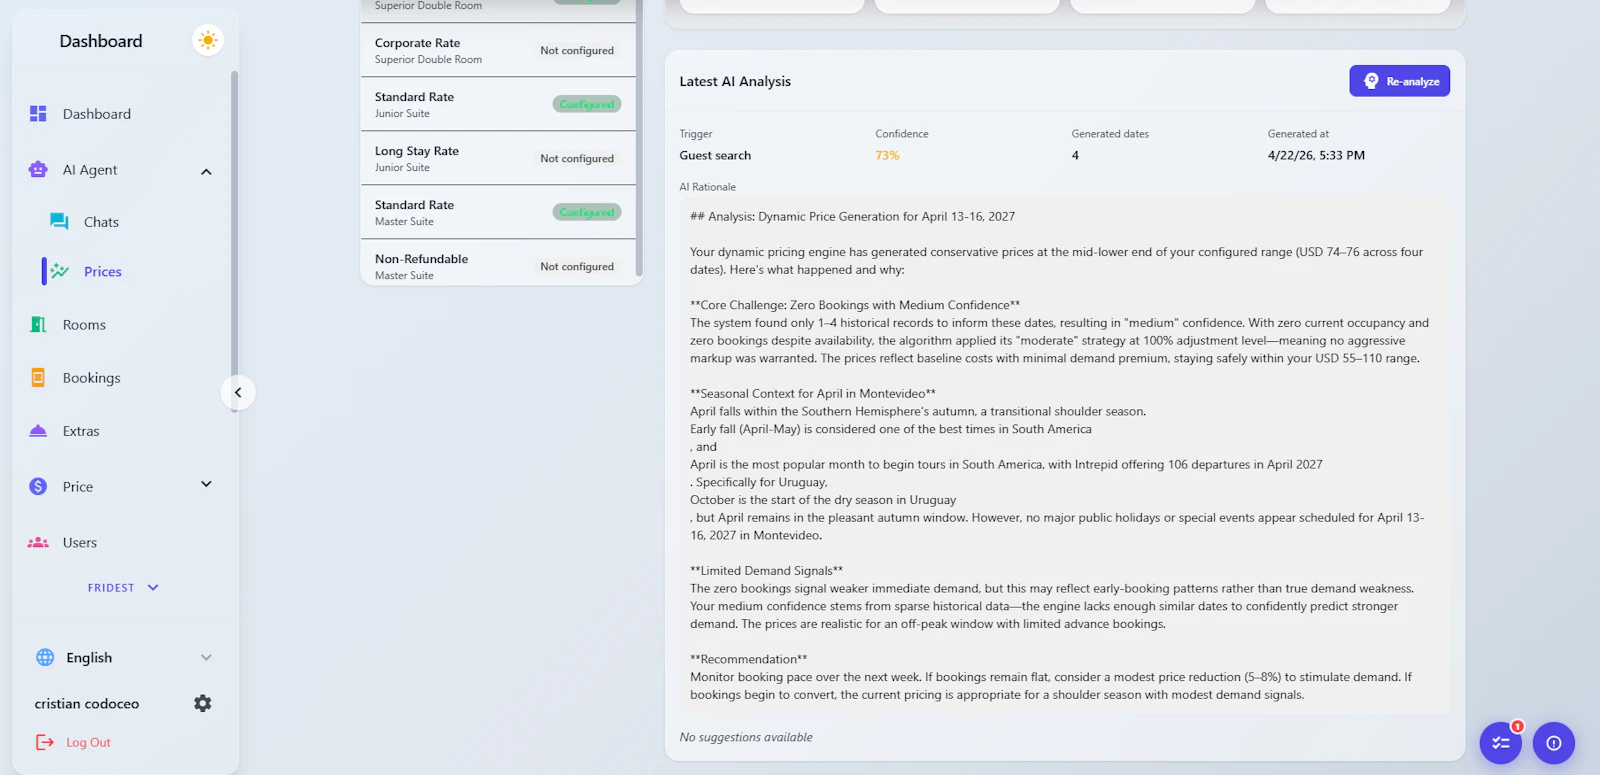Viewport: 1600px width, 775px height.
Task: Select Standard Rate Junior Suite row
Action: (x=498, y=104)
